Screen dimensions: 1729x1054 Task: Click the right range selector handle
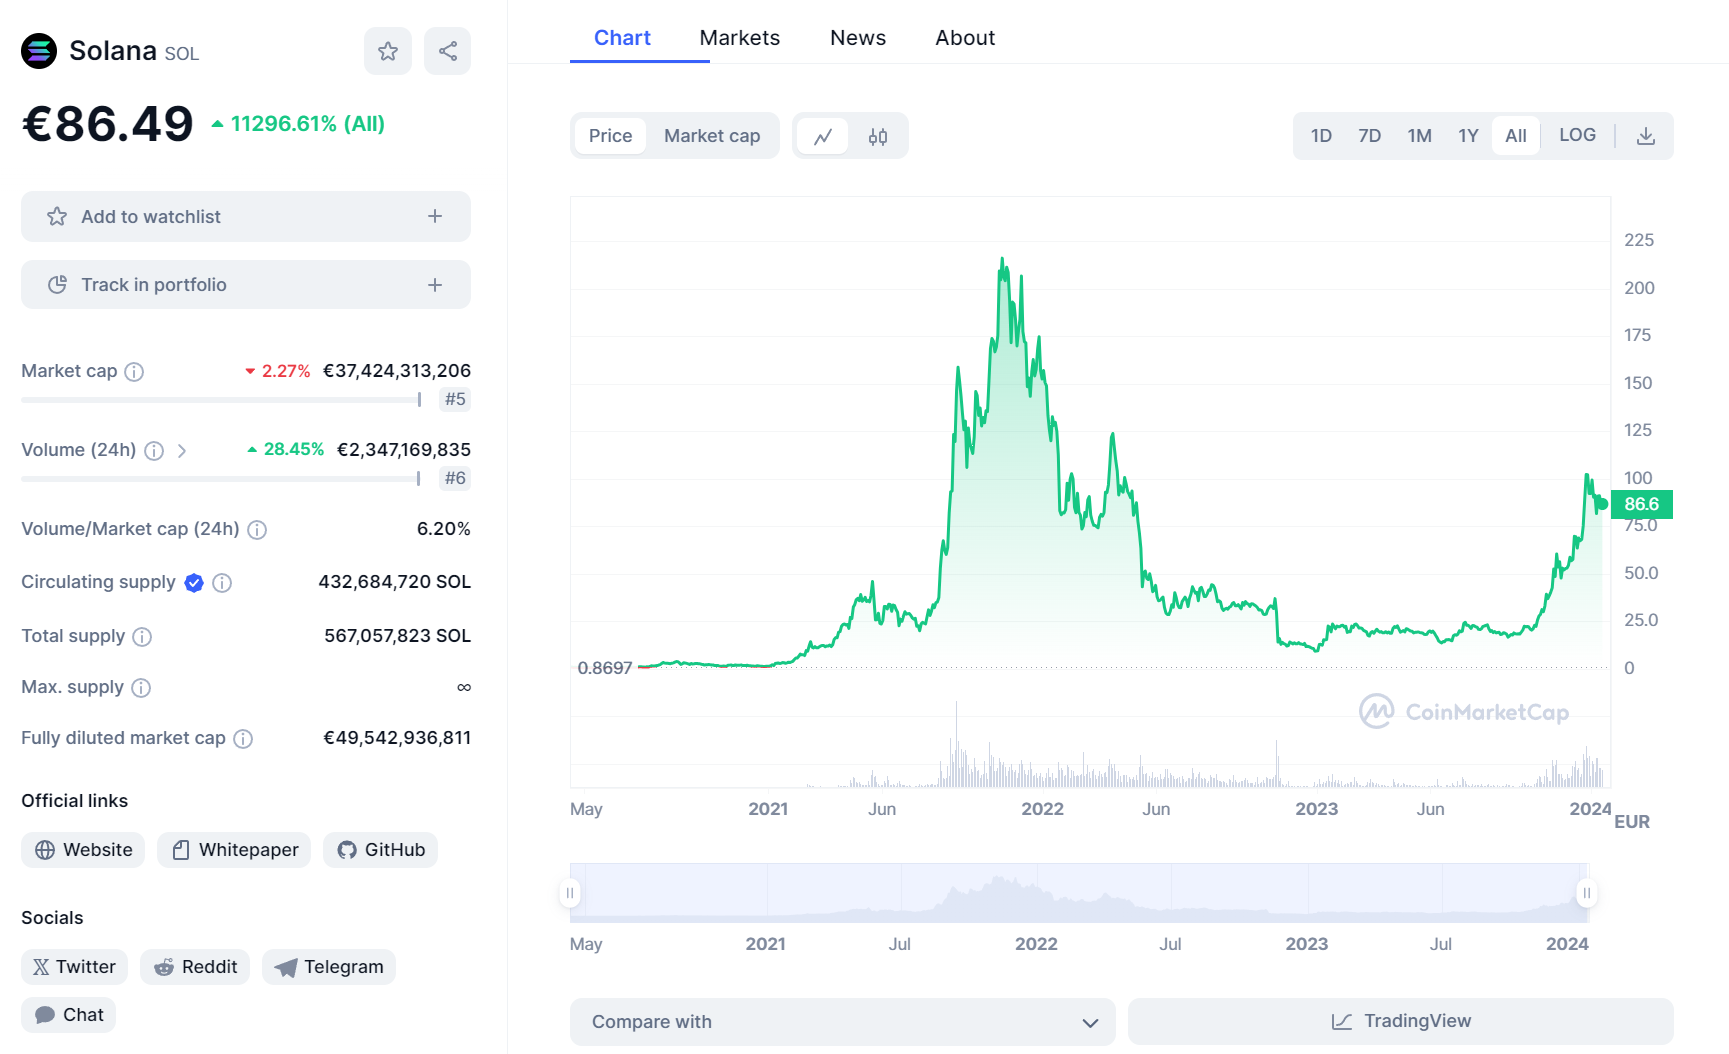click(1586, 893)
